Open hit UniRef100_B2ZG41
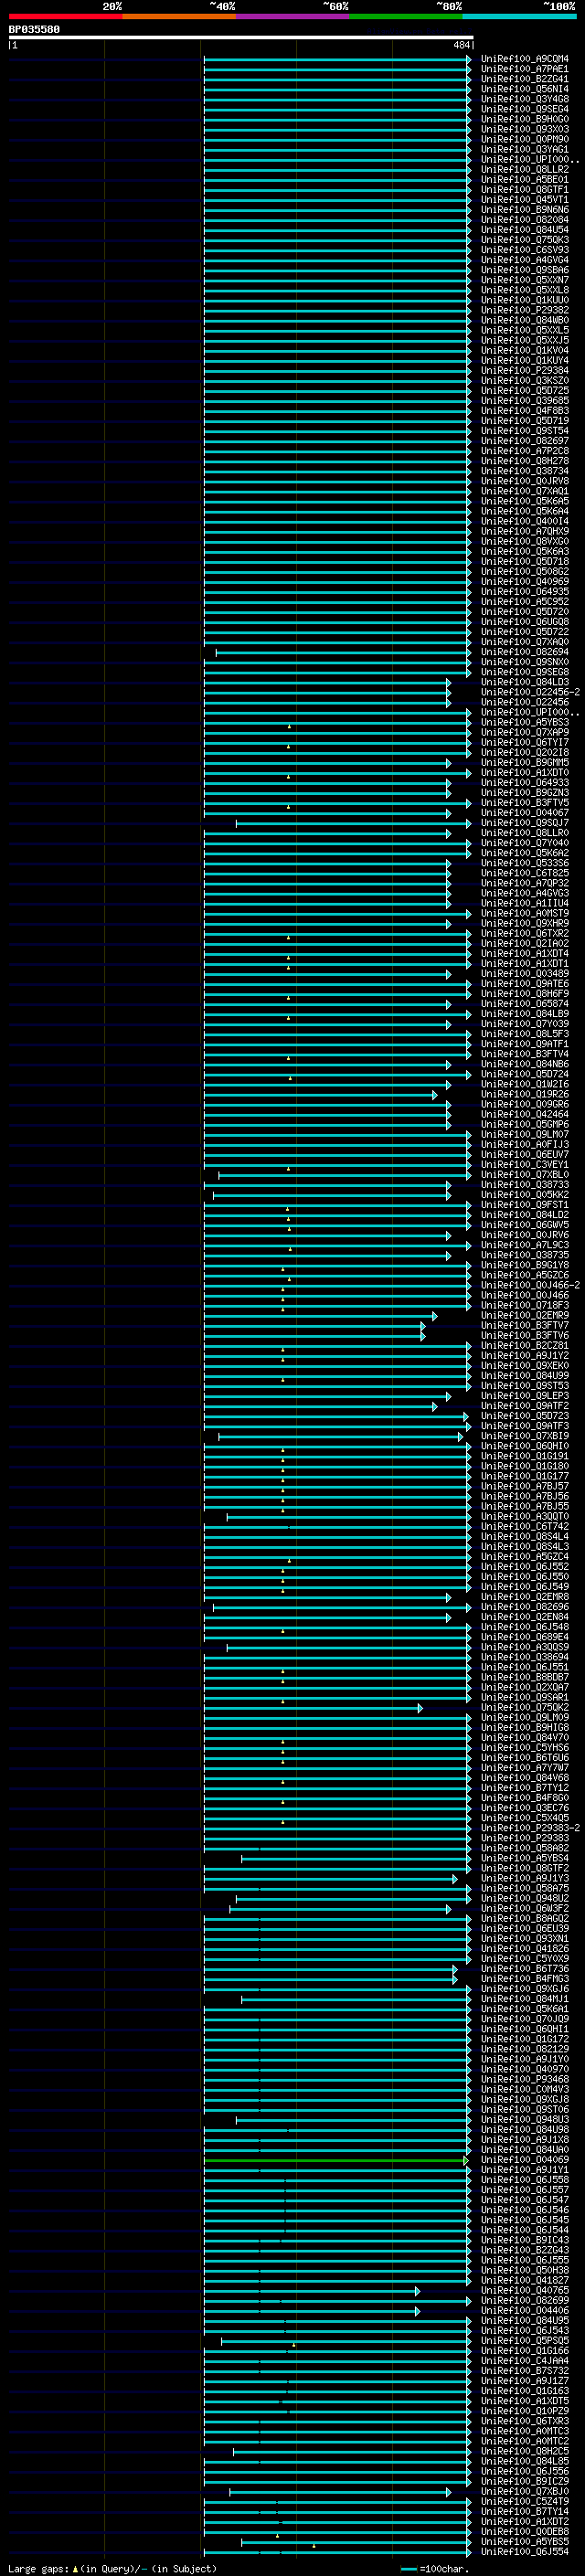The width and height of the screenshot is (585, 2576). coord(524,79)
